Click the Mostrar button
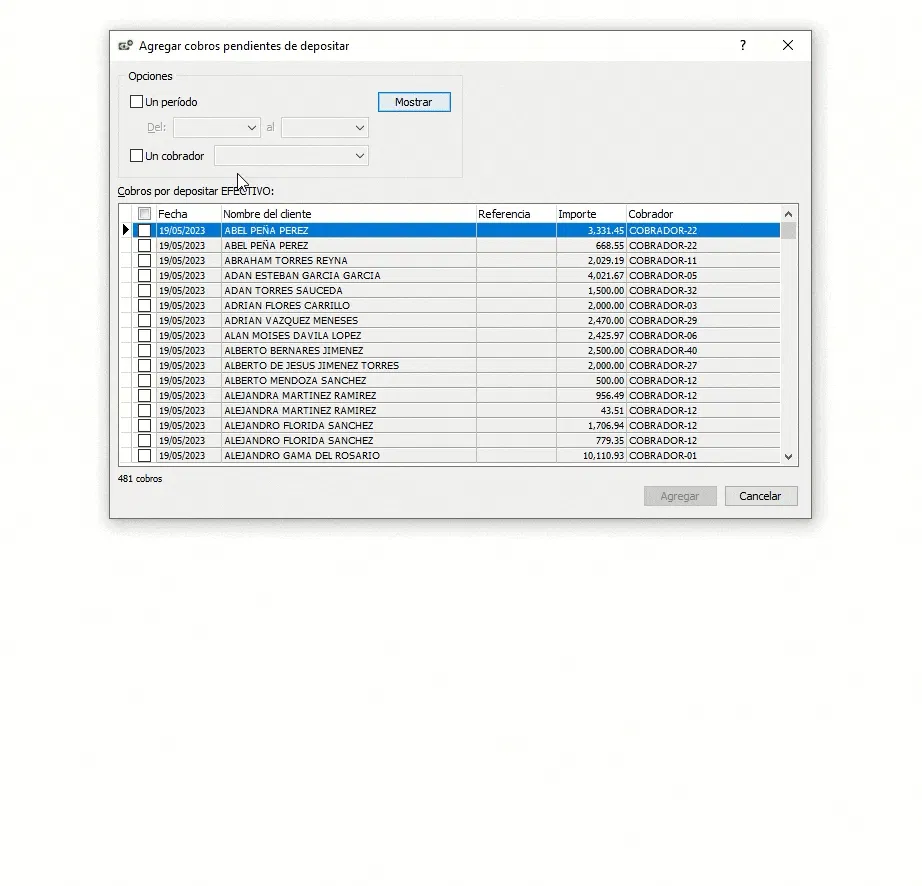The width and height of the screenshot is (922, 886). coord(414,102)
